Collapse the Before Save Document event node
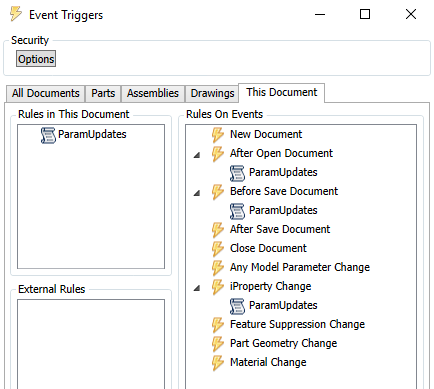The height and width of the screenshot is (389, 434). point(197,193)
